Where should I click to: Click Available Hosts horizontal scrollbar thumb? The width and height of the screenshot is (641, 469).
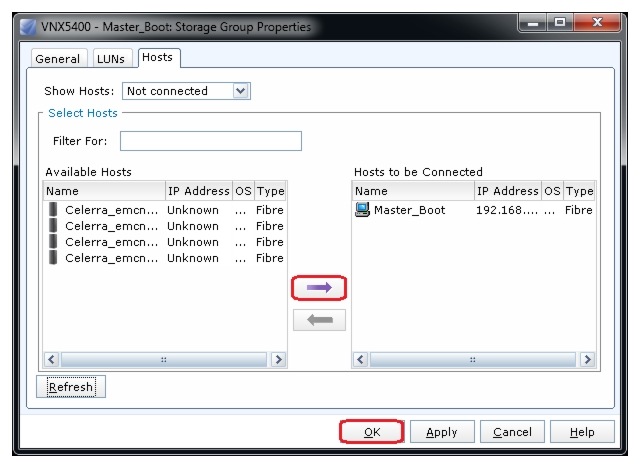pos(164,360)
